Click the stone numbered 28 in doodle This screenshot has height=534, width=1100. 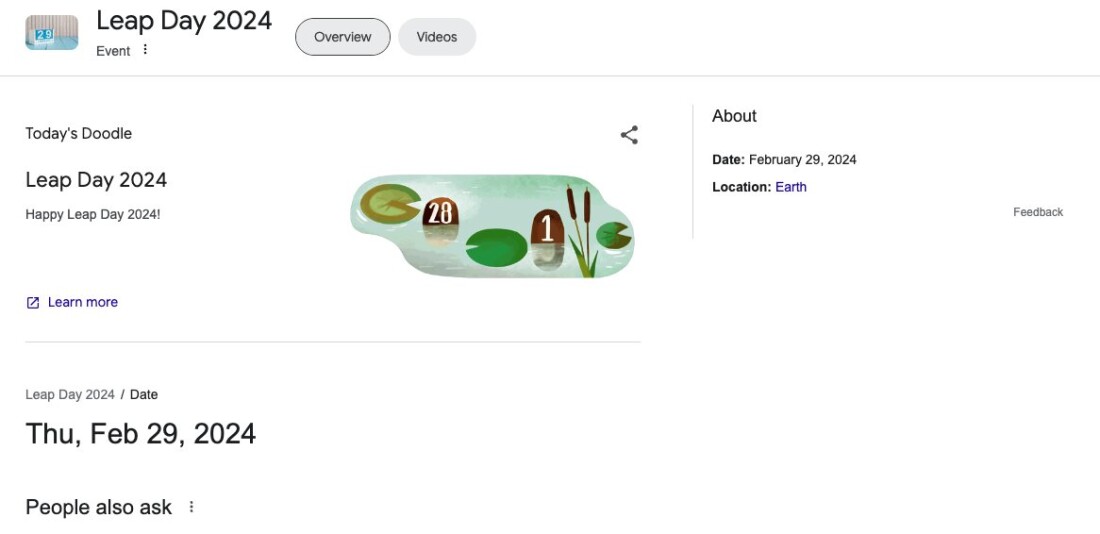pos(441,212)
